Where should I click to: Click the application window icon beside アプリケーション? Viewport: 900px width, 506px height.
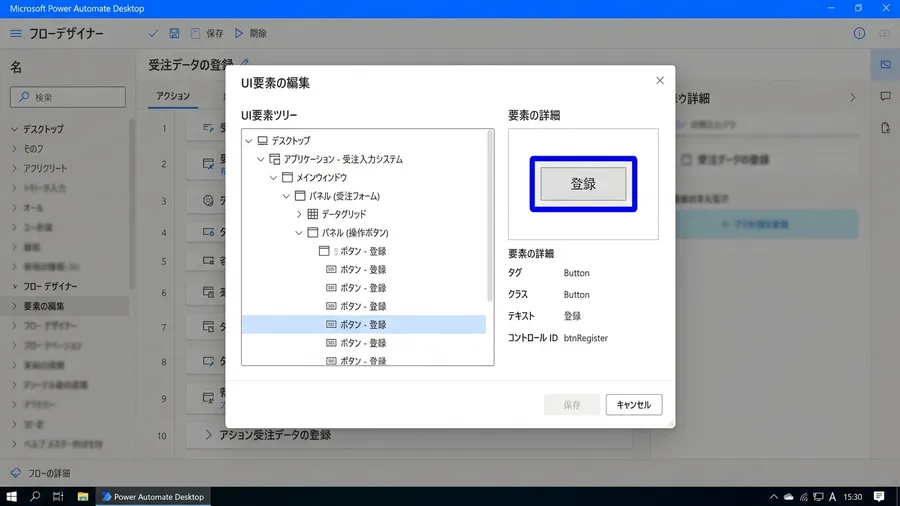(x=275, y=159)
